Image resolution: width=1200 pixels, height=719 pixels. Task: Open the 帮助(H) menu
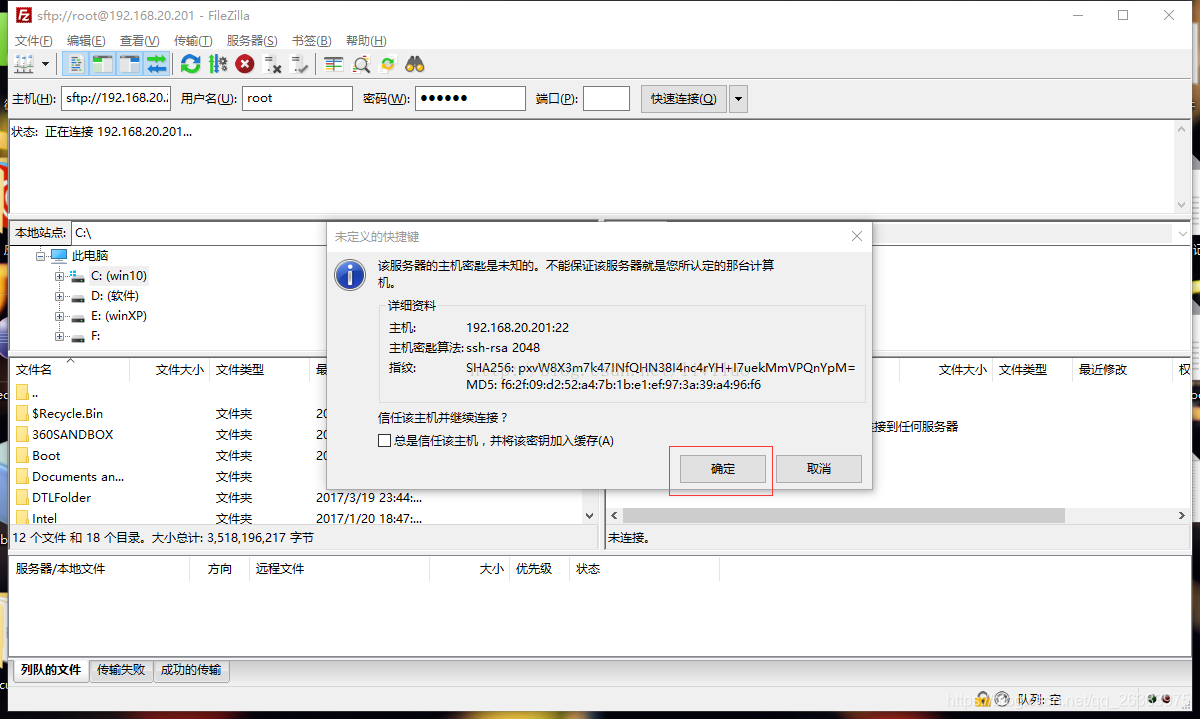365,40
